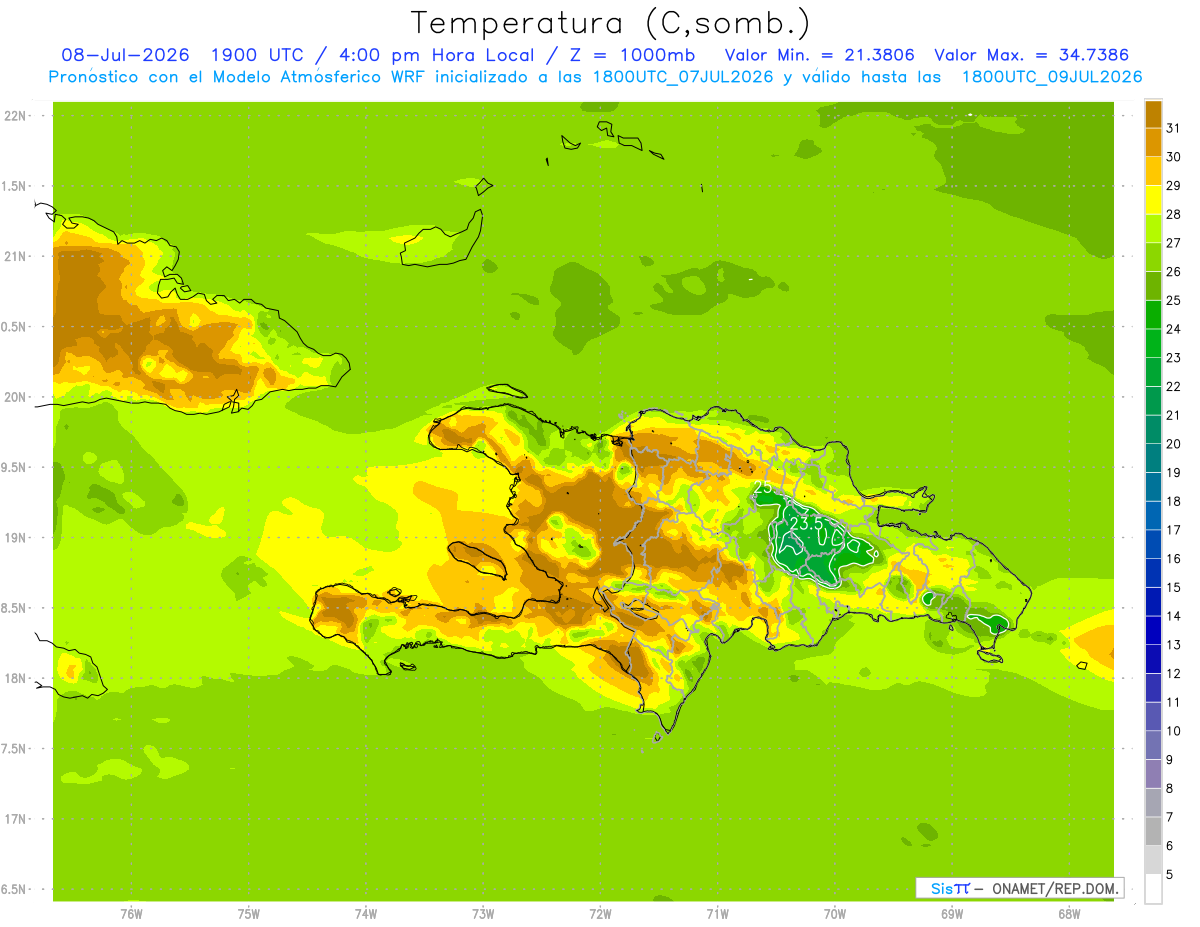Screen dimensions: 1200x927
Task: Pick purple legend swatch between 8 and 9
Action: [1154, 774]
